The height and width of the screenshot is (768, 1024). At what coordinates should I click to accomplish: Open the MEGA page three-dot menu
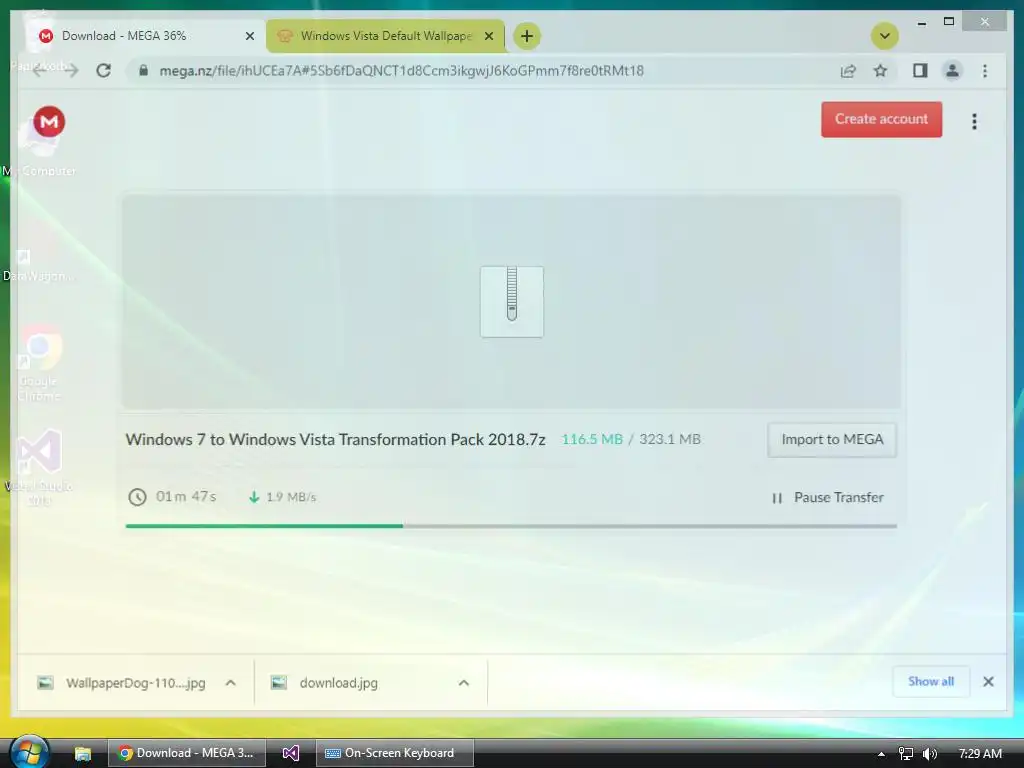tap(974, 121)
